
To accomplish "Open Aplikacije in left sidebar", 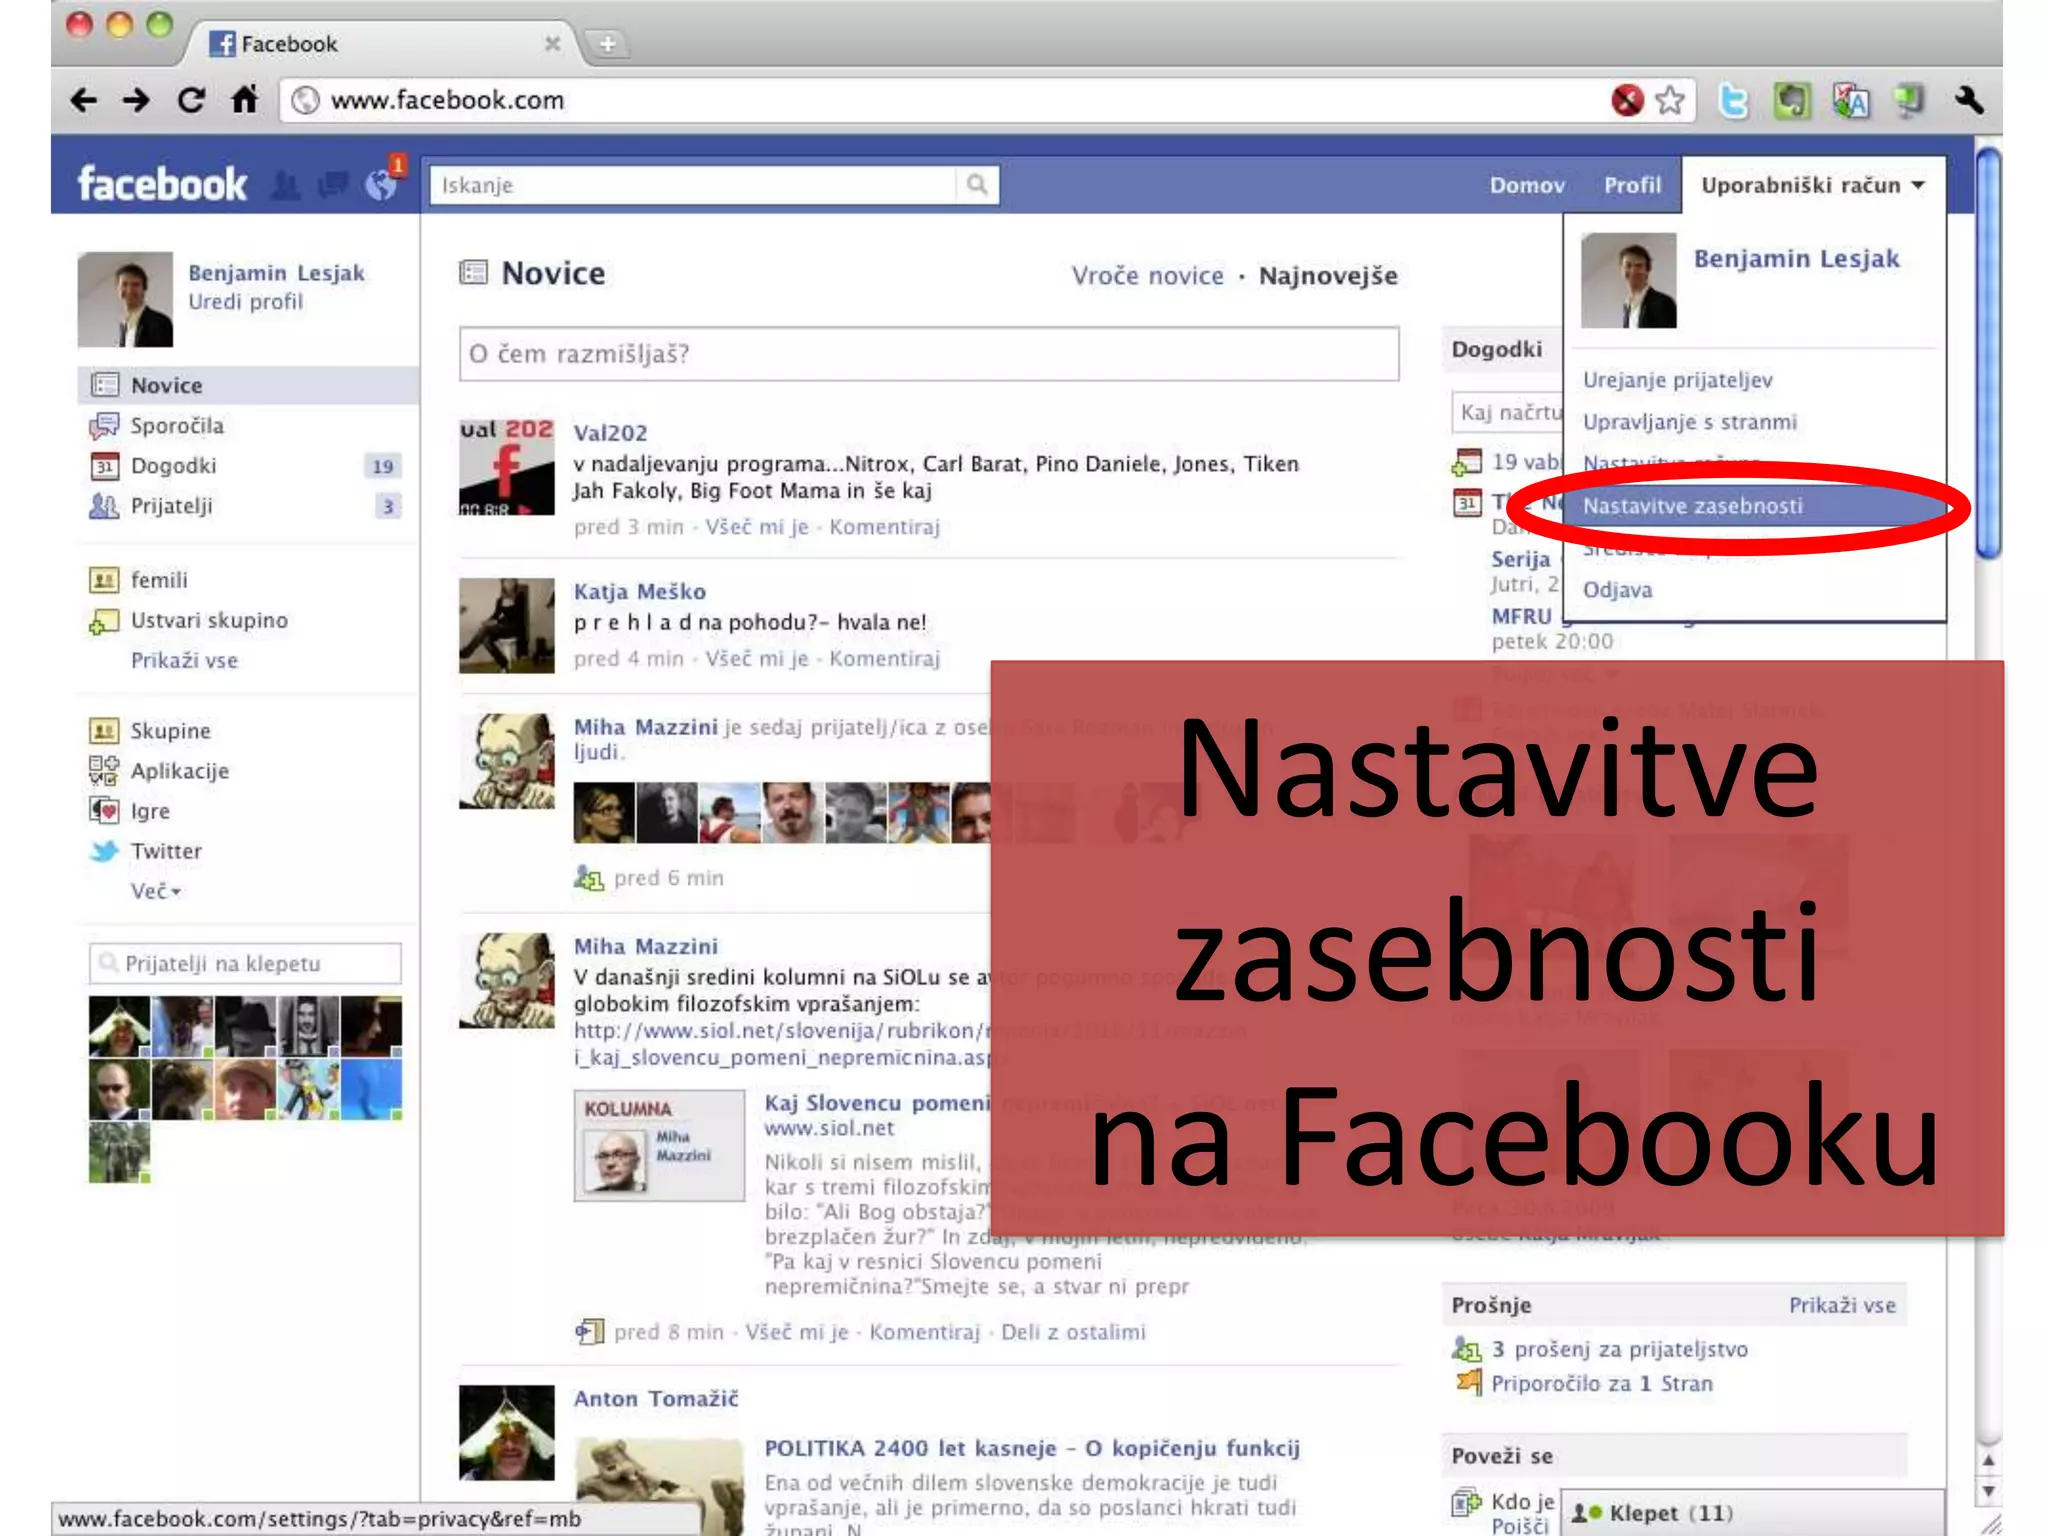I will point(180,771).
